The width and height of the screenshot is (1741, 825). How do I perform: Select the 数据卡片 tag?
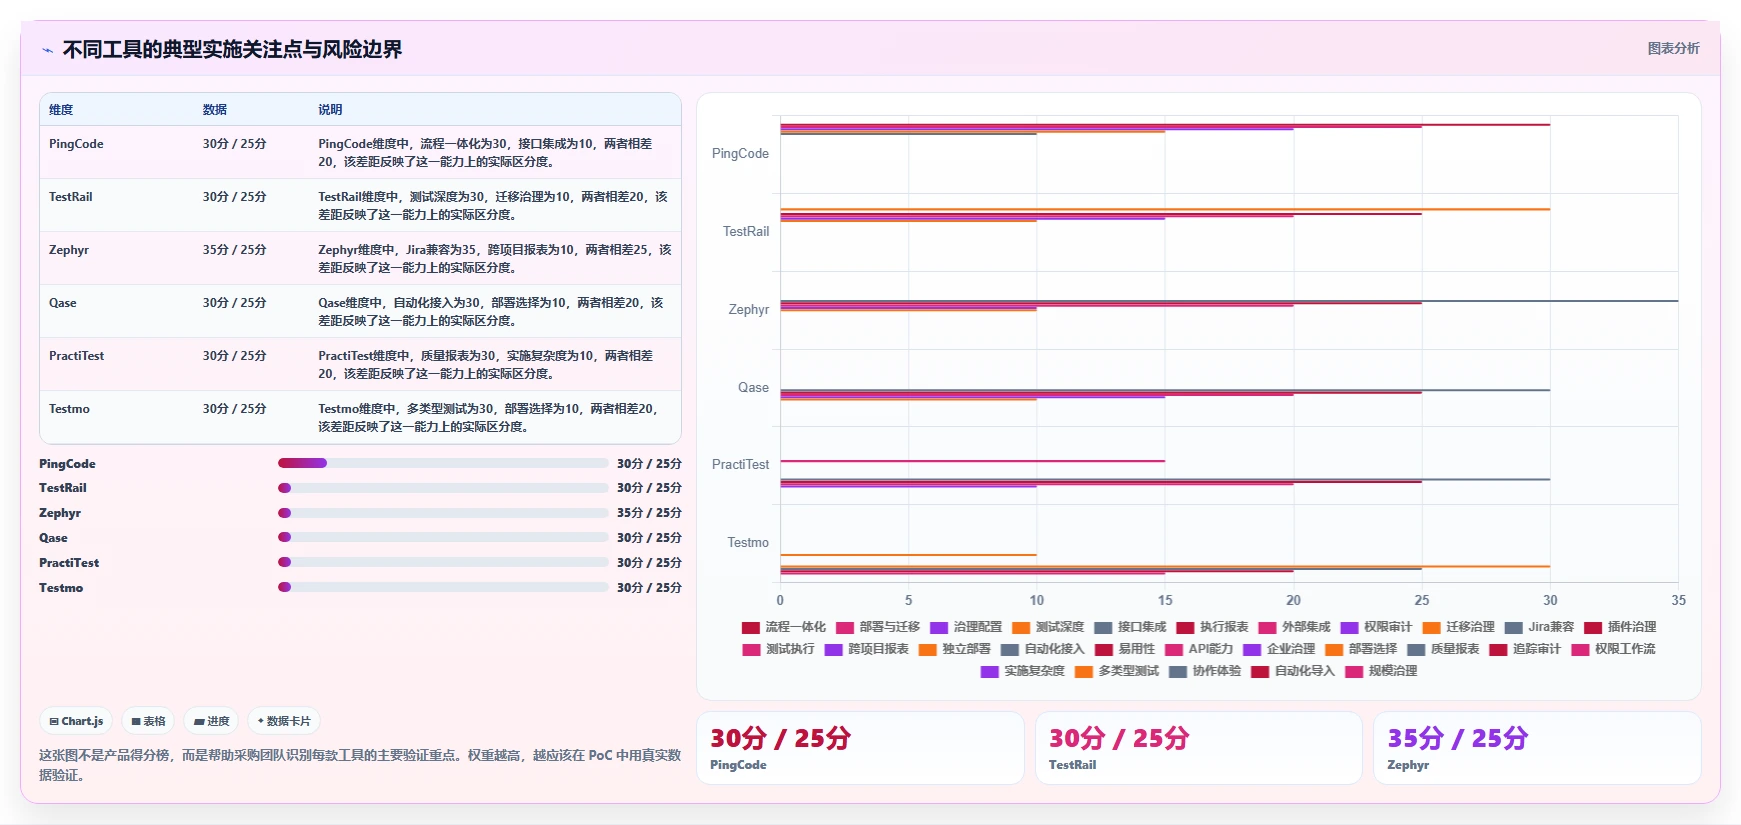pyautogui.click(x=284, y=721)
